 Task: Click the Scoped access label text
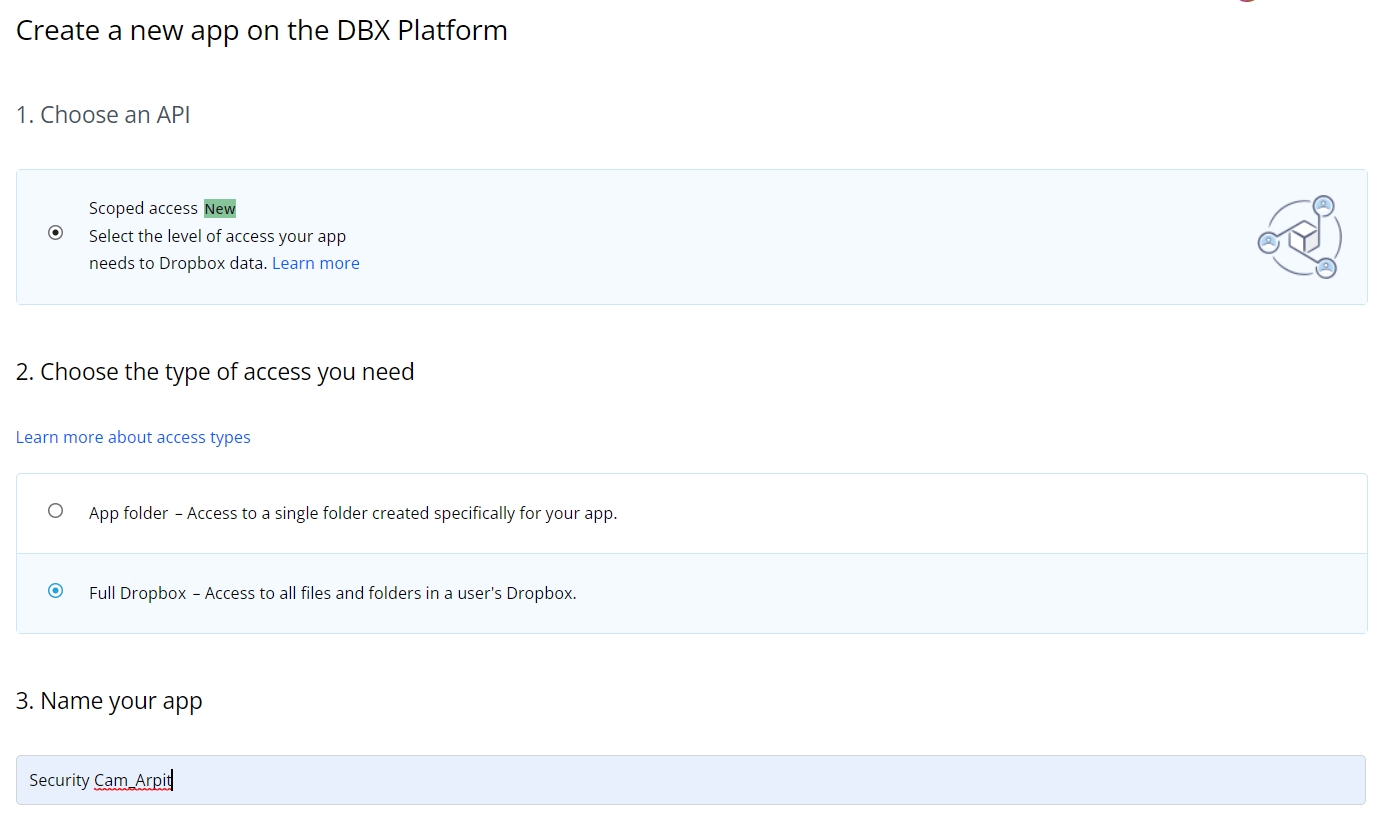coord(143,208)
